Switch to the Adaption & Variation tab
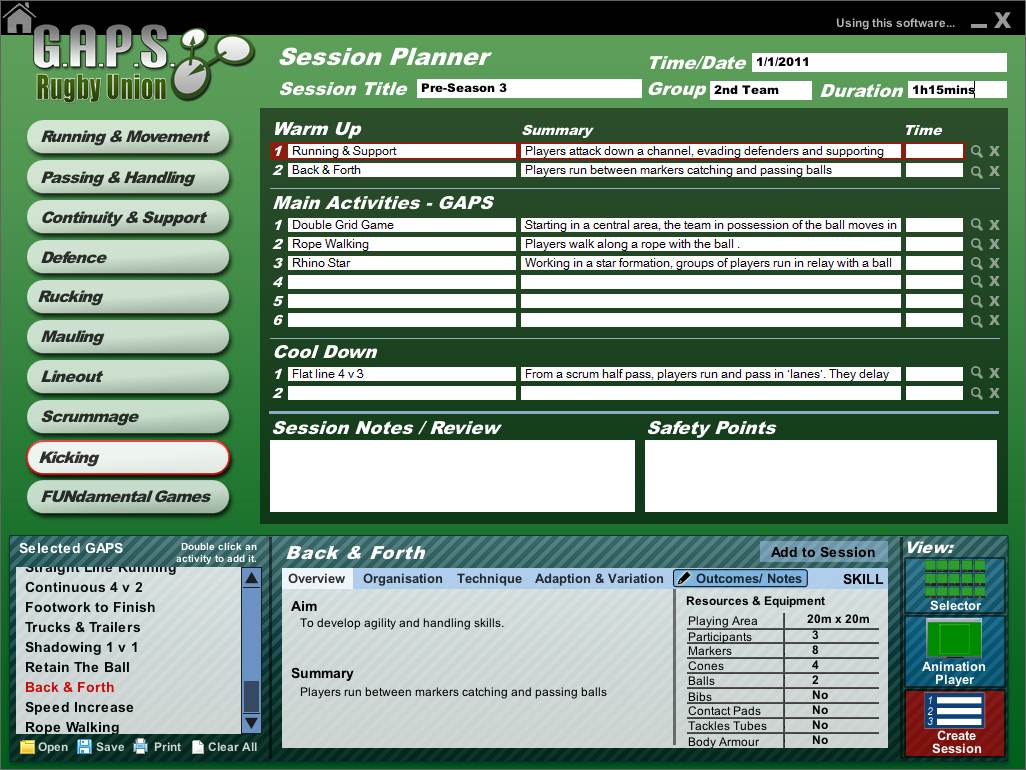The width and height of the screenshot is (1026, 770). tap(599, 579)
